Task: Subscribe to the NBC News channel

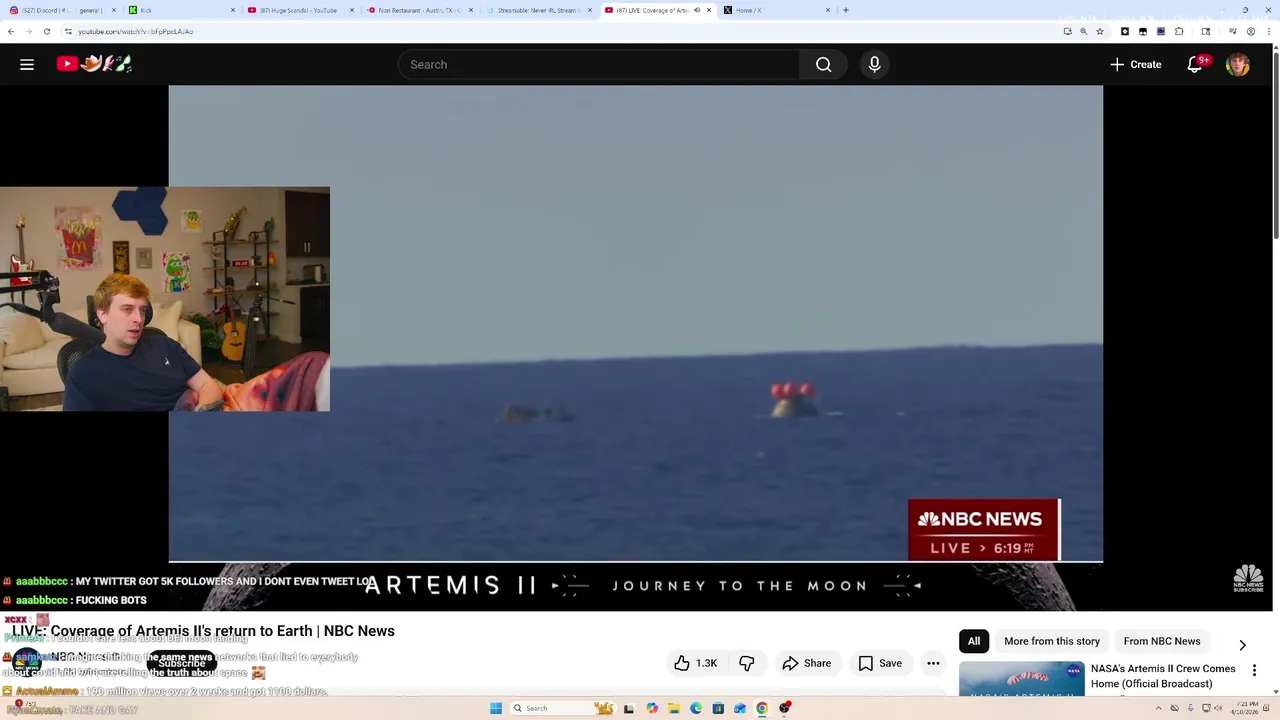Action: click(x=182, y=663)
